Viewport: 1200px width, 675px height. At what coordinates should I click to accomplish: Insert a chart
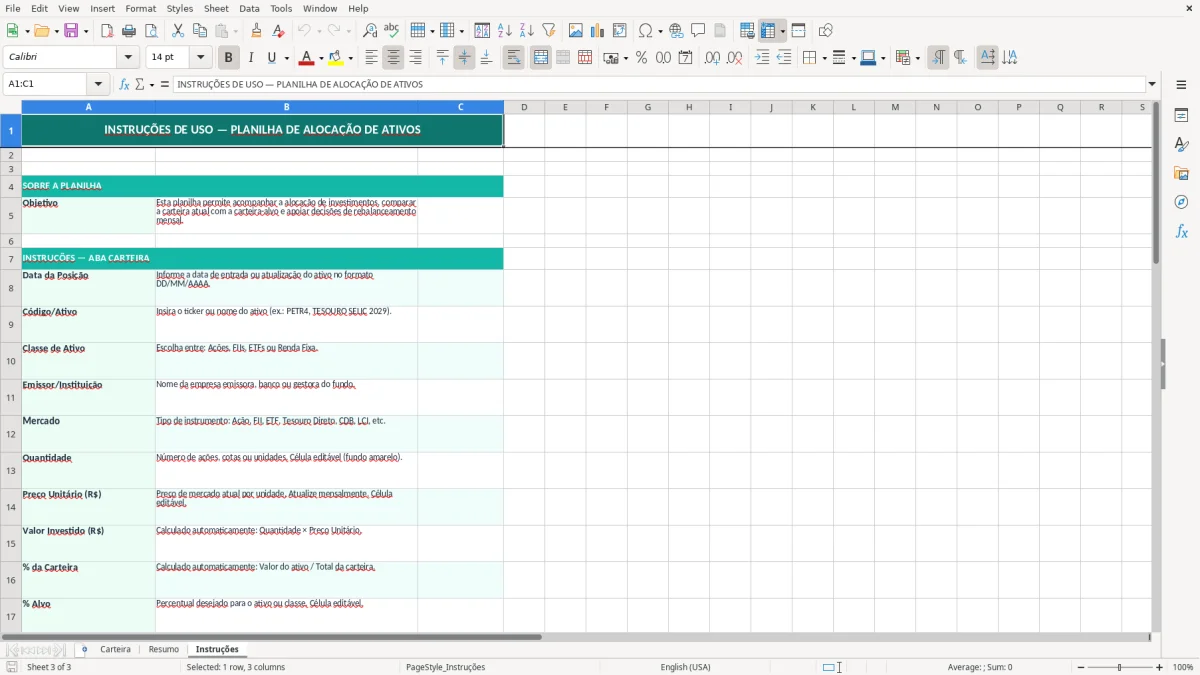click(598, 31)
